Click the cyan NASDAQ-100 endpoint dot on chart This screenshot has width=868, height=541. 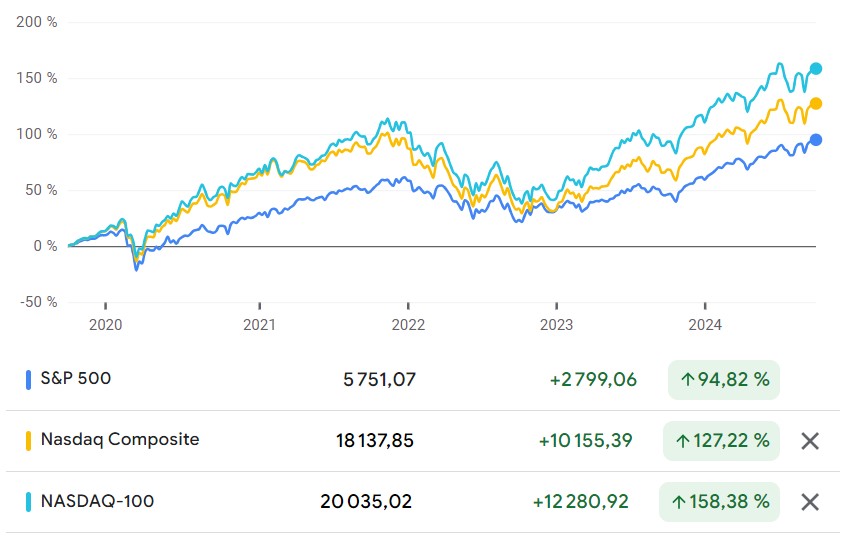(816, 69)
